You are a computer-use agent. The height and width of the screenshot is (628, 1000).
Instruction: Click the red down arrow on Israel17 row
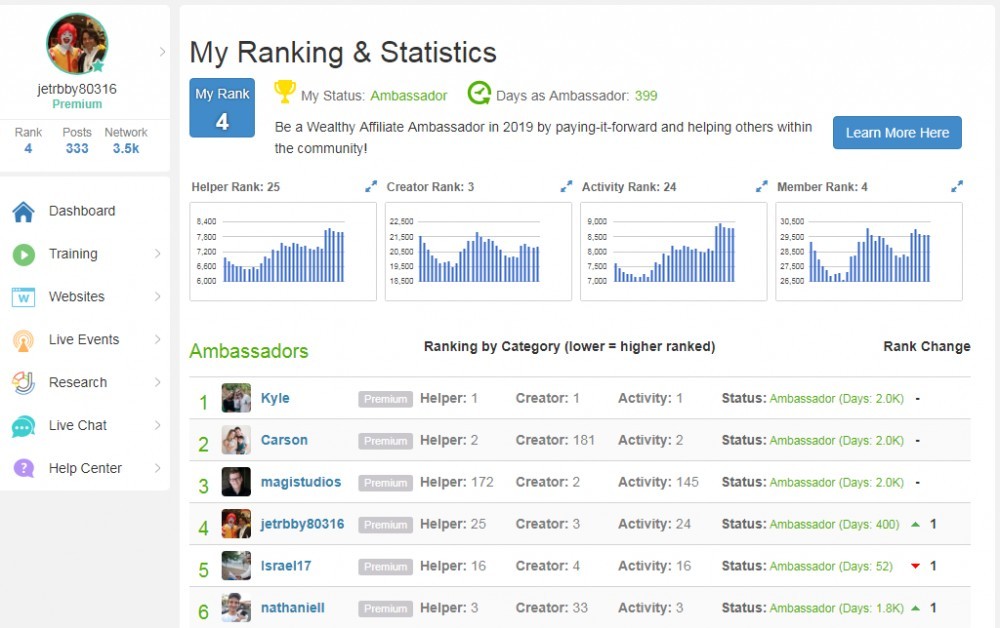point(915,566)
